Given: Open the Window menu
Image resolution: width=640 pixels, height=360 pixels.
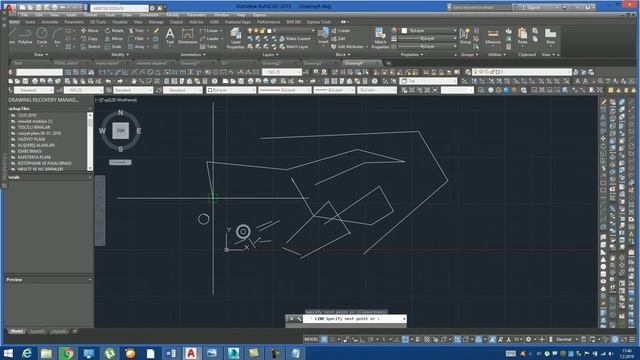Looking at the screenshot, I should [221, 15].
